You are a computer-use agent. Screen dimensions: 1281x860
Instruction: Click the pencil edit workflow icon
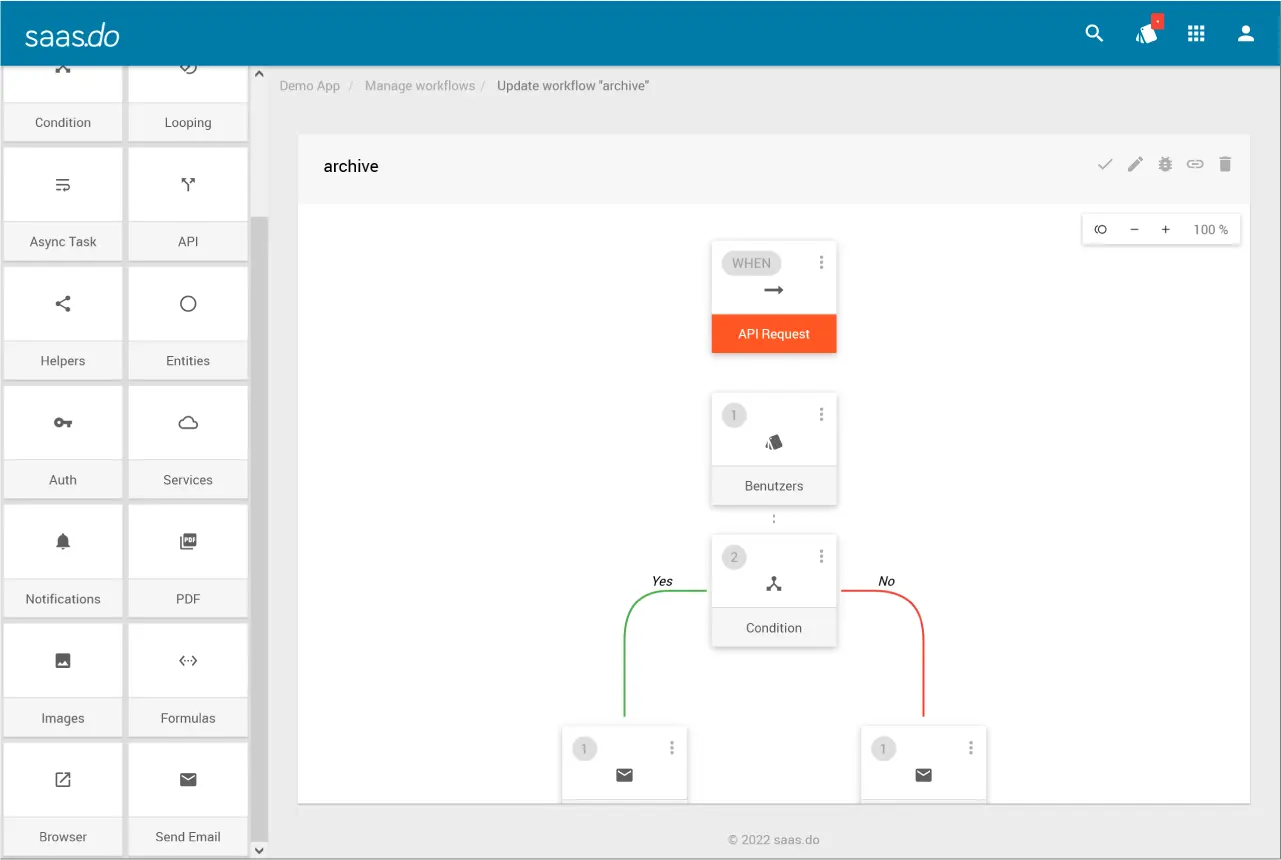pos(1135,165)
